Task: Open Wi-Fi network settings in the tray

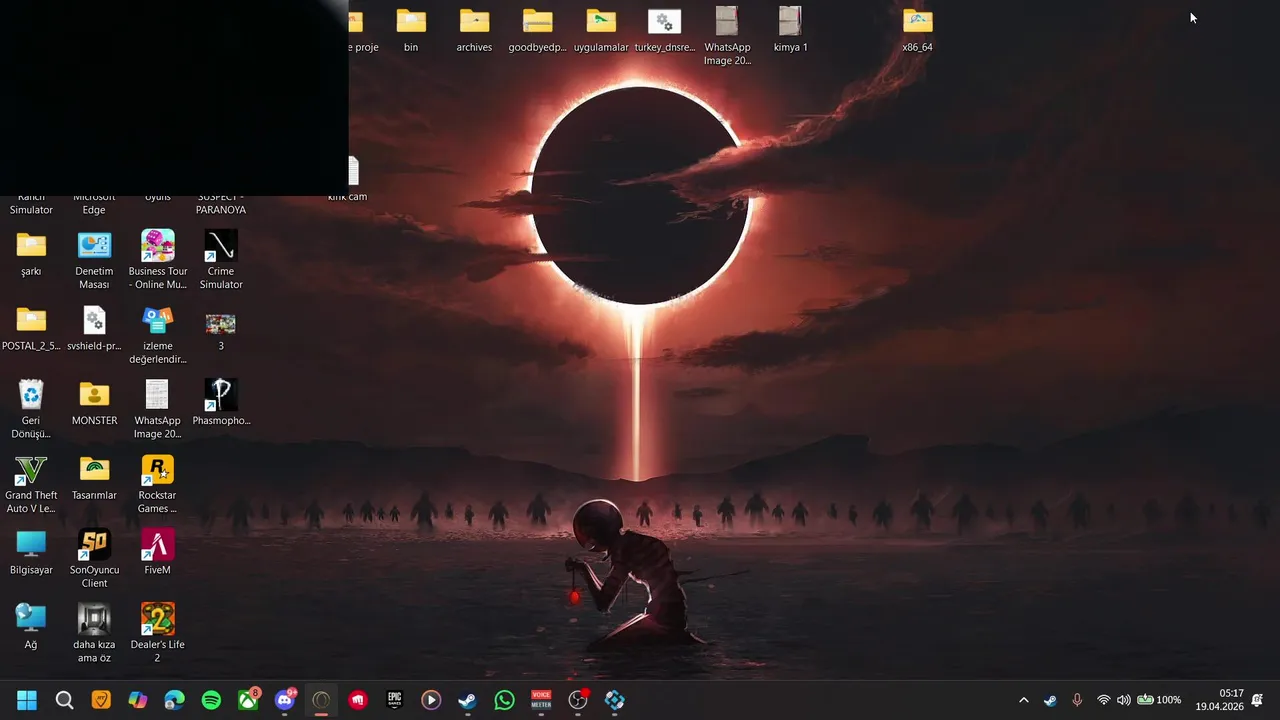Action: [x=1104, y=700]
